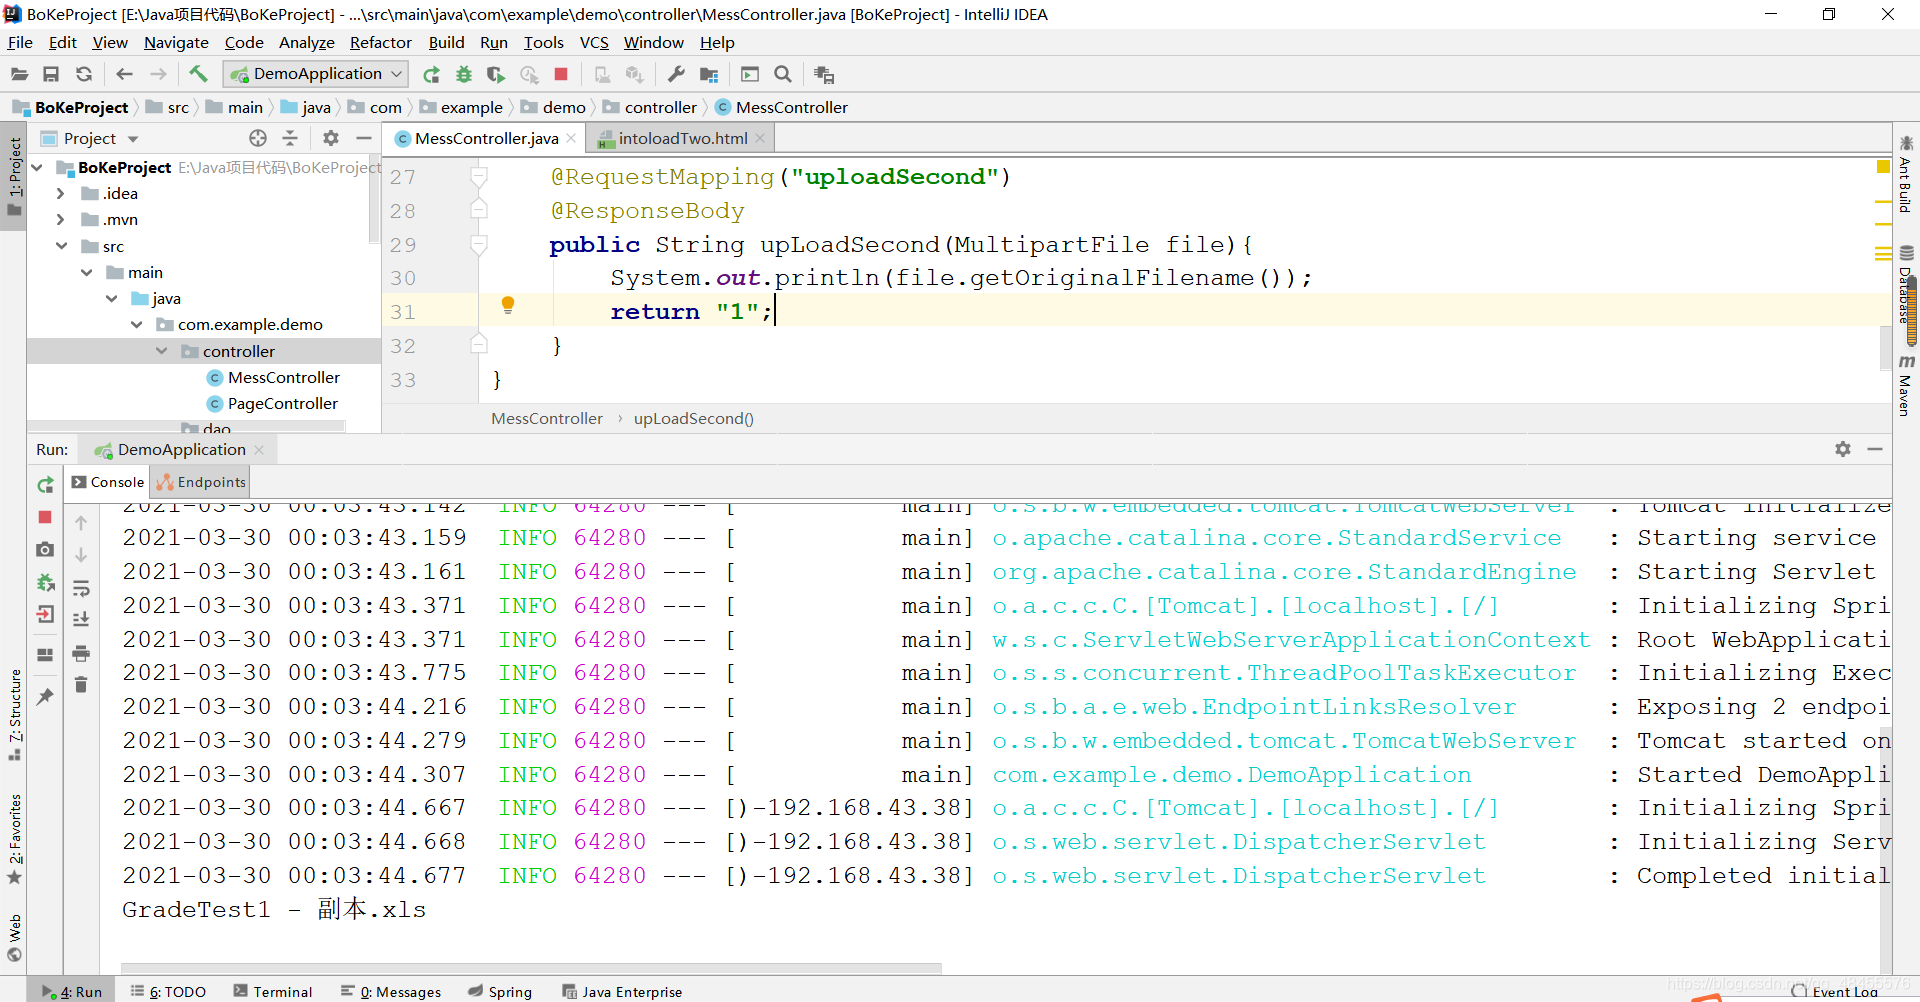
Task: Click the yellow inspection status indicator
Action: 1883,167
